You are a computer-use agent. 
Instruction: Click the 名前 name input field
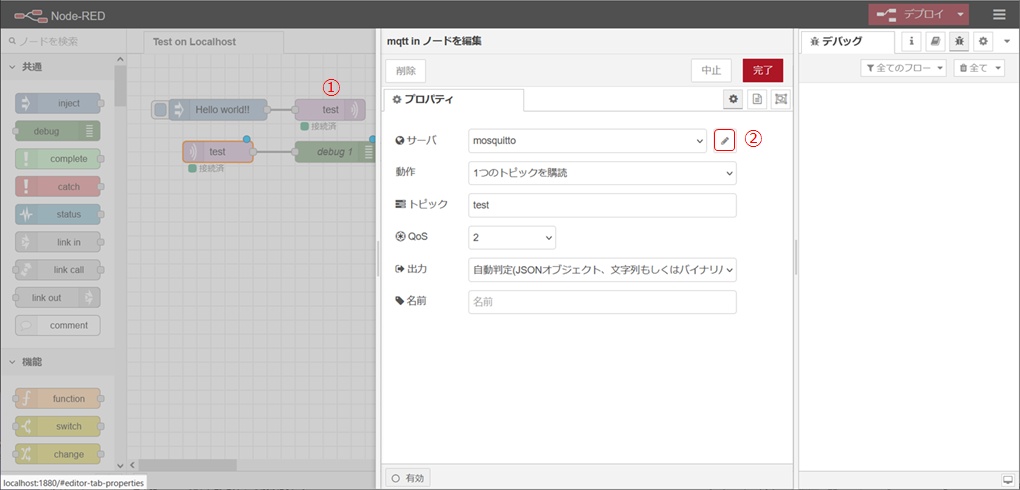coord(602,302)
